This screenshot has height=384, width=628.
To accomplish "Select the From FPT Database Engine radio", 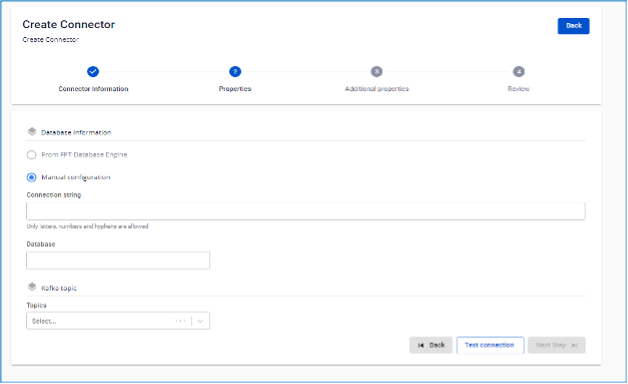I will click(x=31, y=155).
